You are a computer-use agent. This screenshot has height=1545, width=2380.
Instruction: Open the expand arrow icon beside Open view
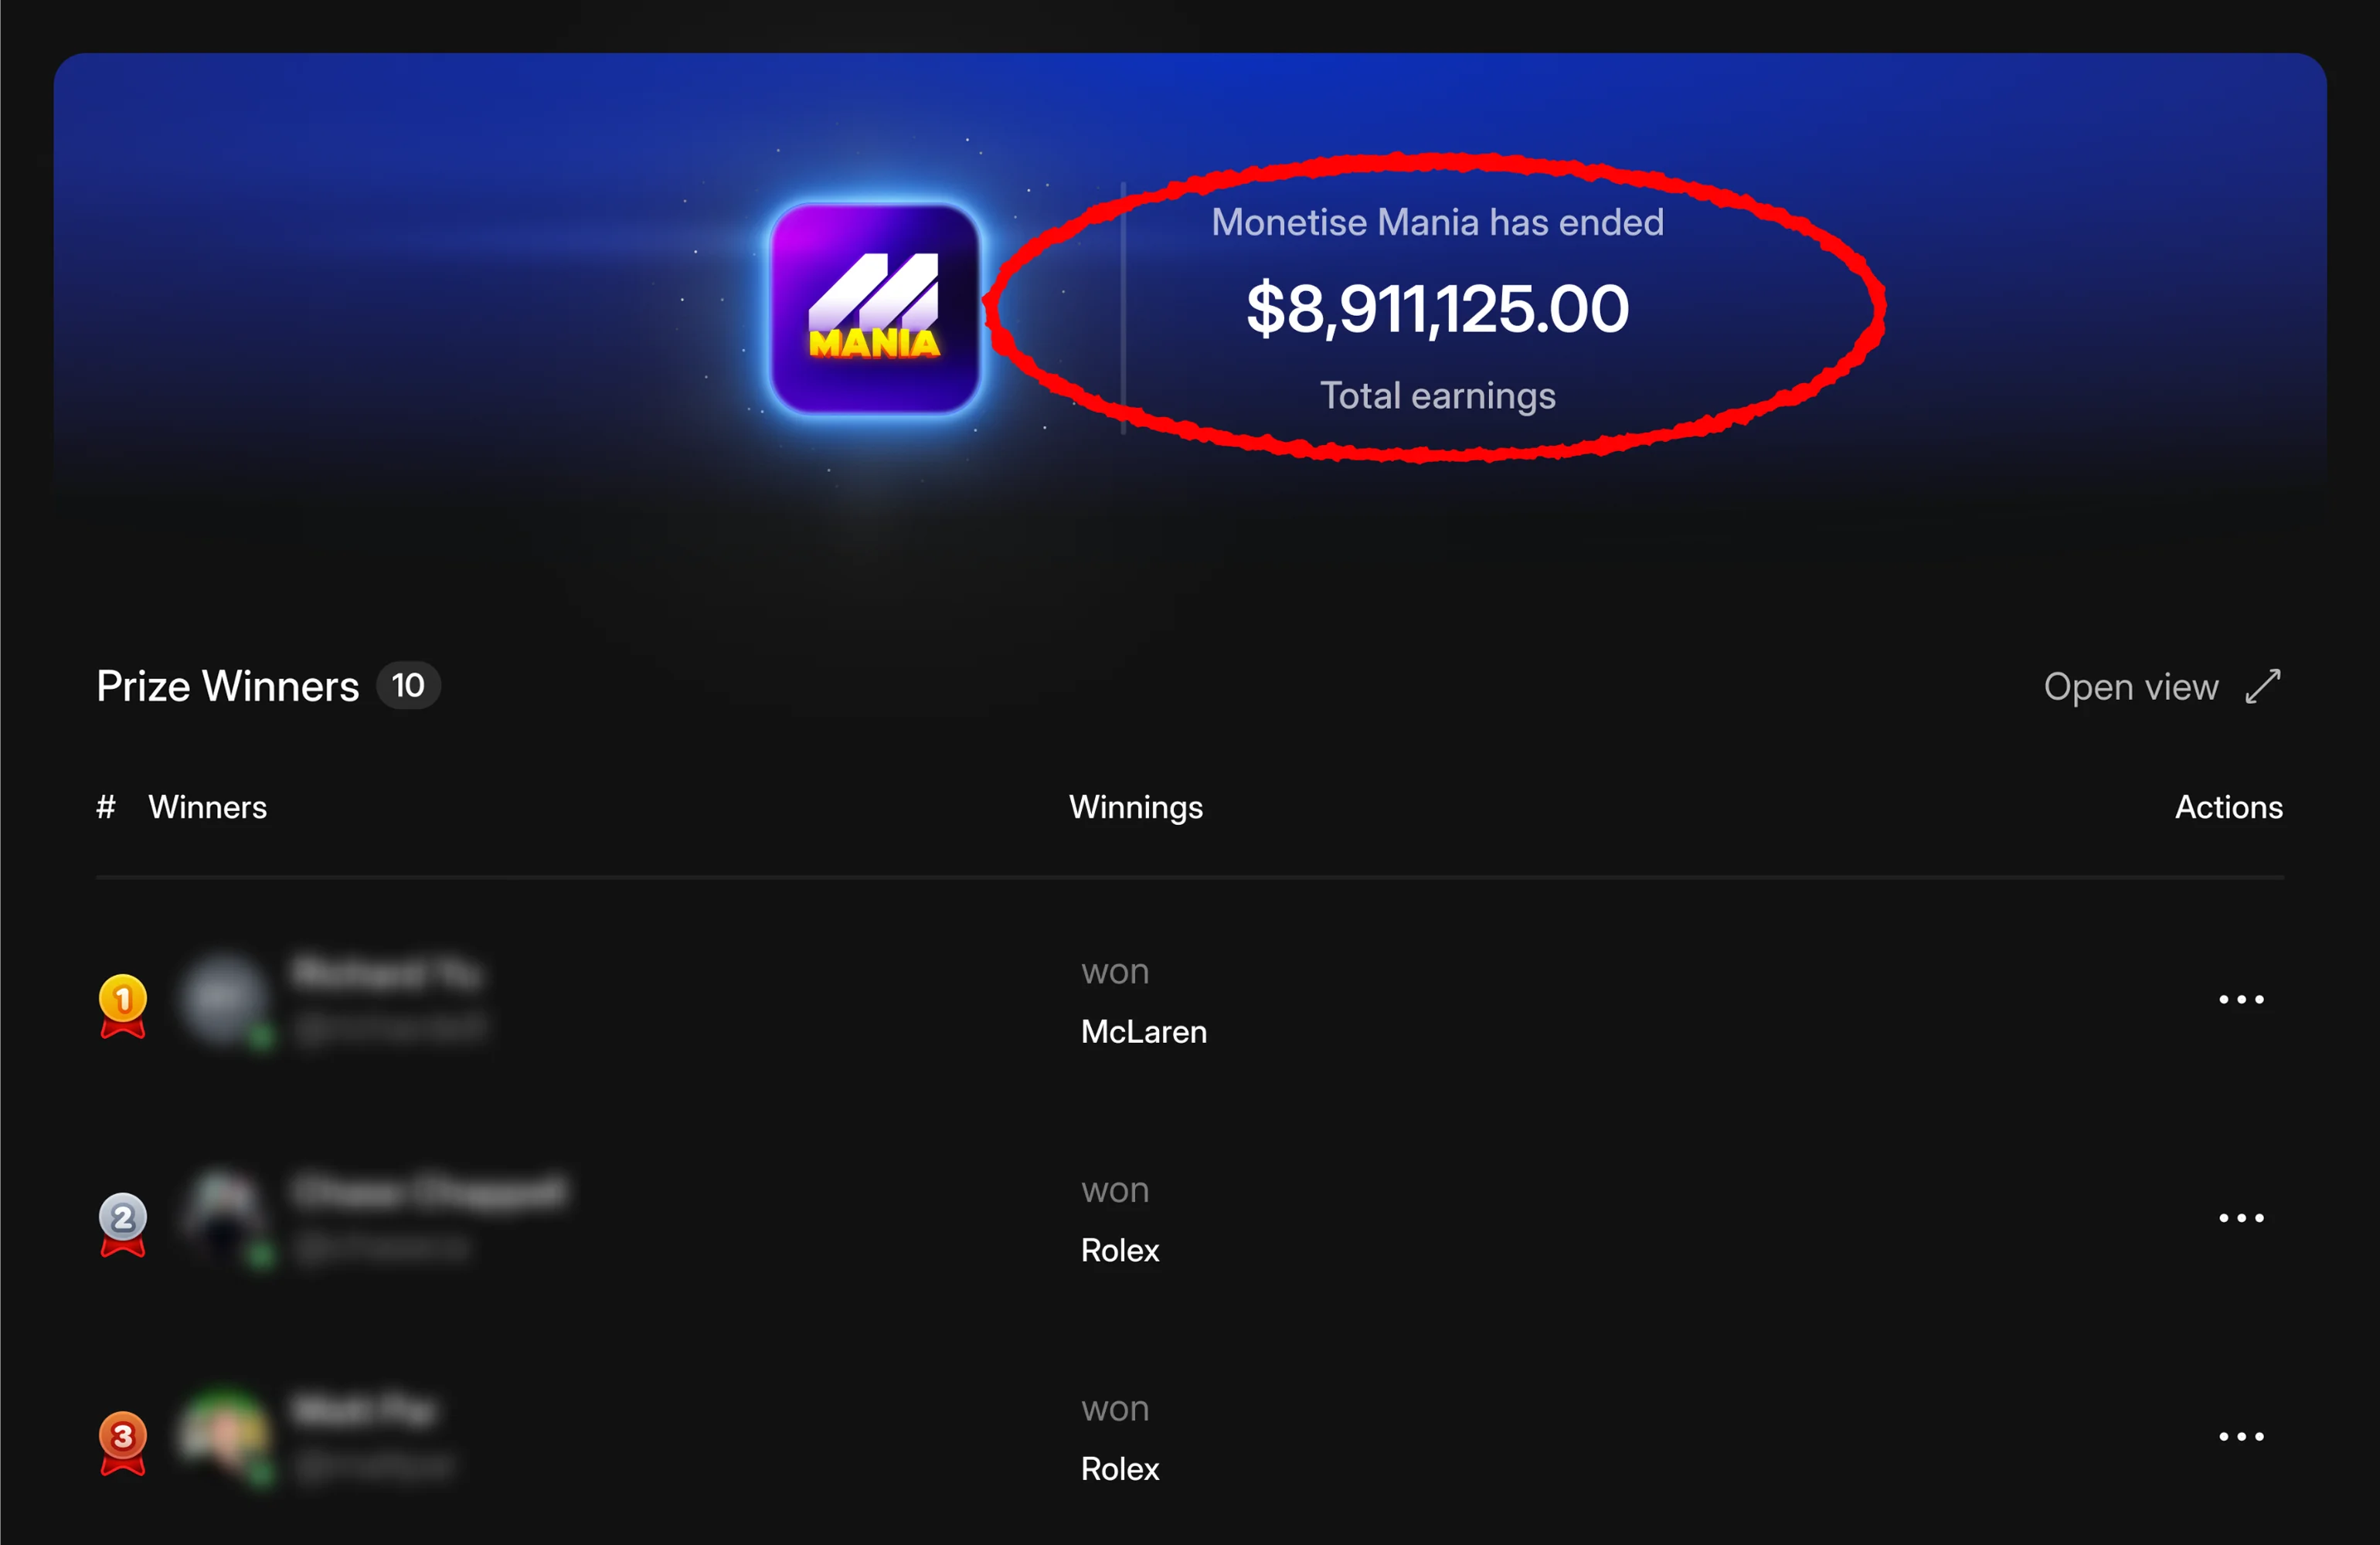coord(2262,687)
